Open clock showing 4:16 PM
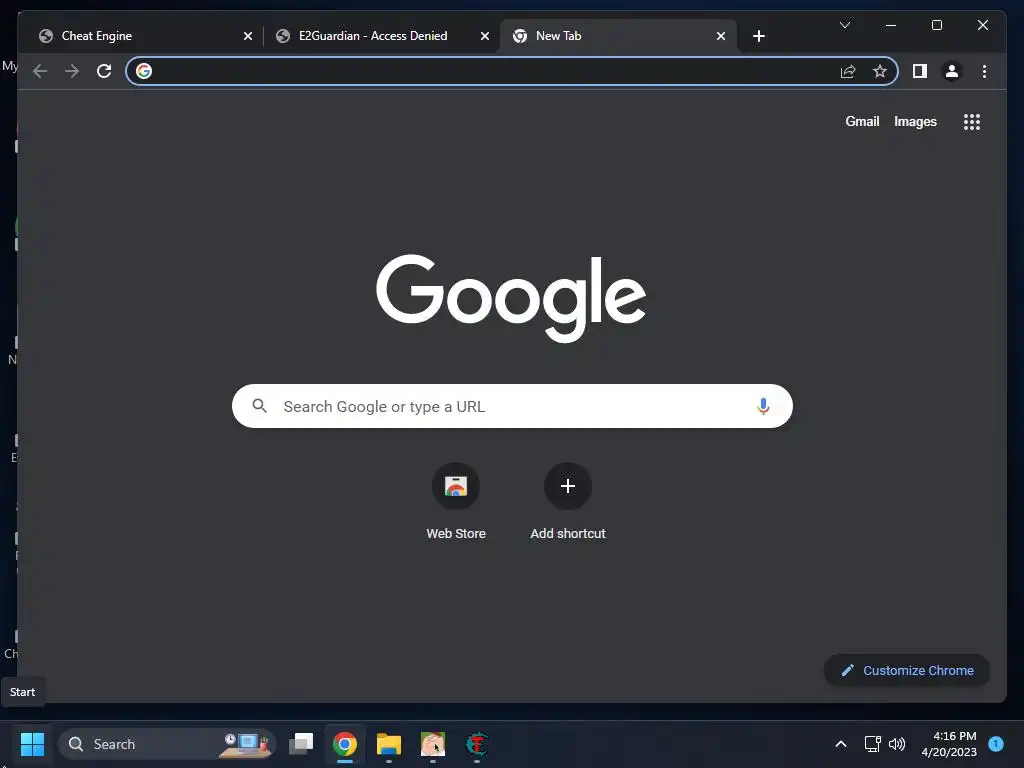Image resolution: width=1024 pixels, height=768 pixels. point(949,744)
